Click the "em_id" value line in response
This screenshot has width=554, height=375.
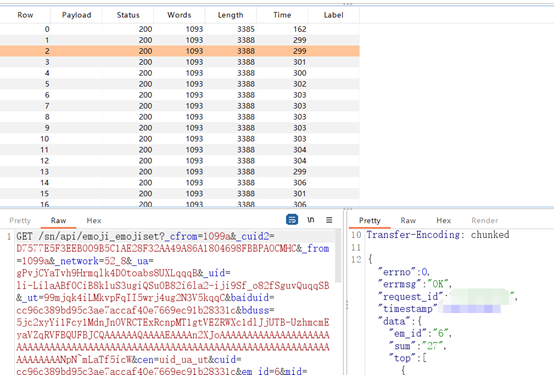coord(420,333)
